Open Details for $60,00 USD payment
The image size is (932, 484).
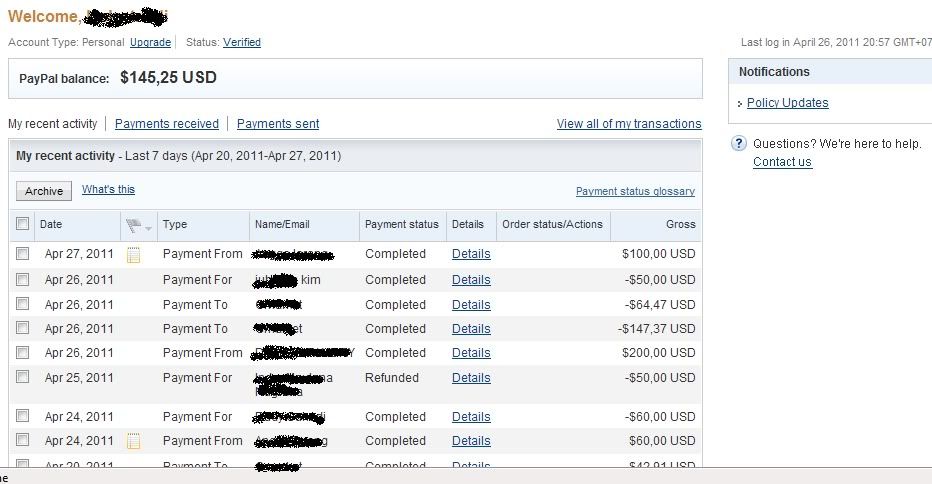click(x=471, y=441)
